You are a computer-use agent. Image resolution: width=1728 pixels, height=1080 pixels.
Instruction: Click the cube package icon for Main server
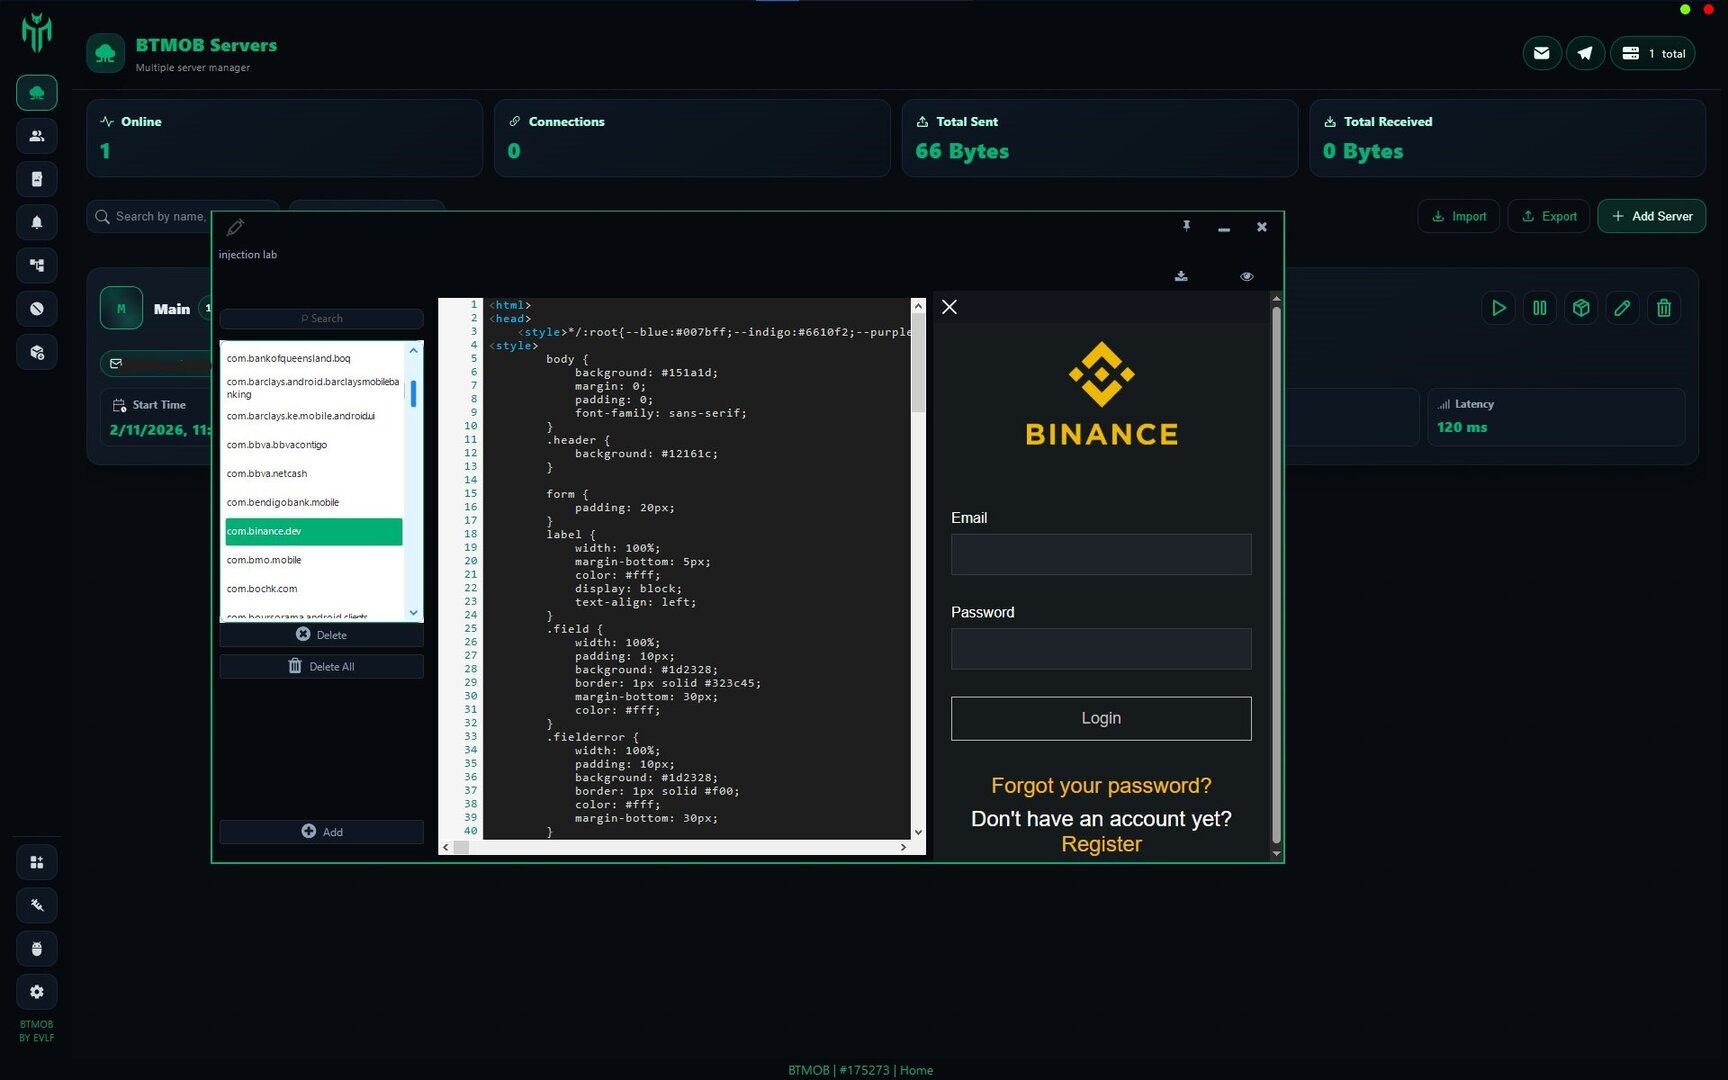[1581, 308]
